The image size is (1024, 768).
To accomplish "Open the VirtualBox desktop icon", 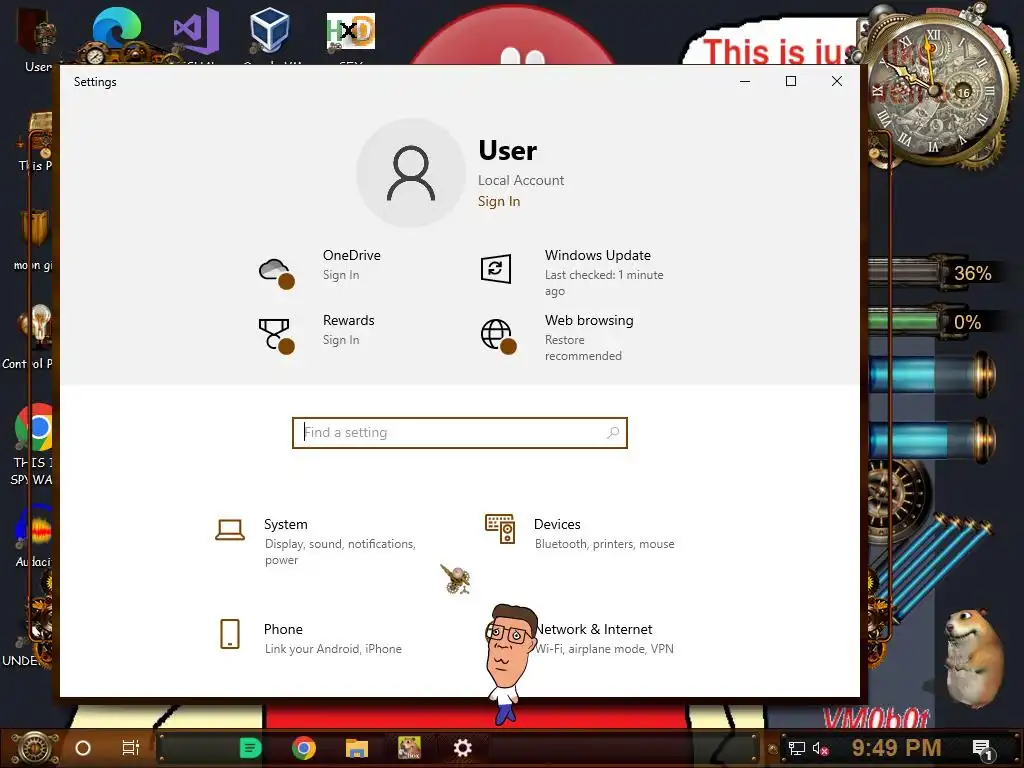I will coord(269,30).
